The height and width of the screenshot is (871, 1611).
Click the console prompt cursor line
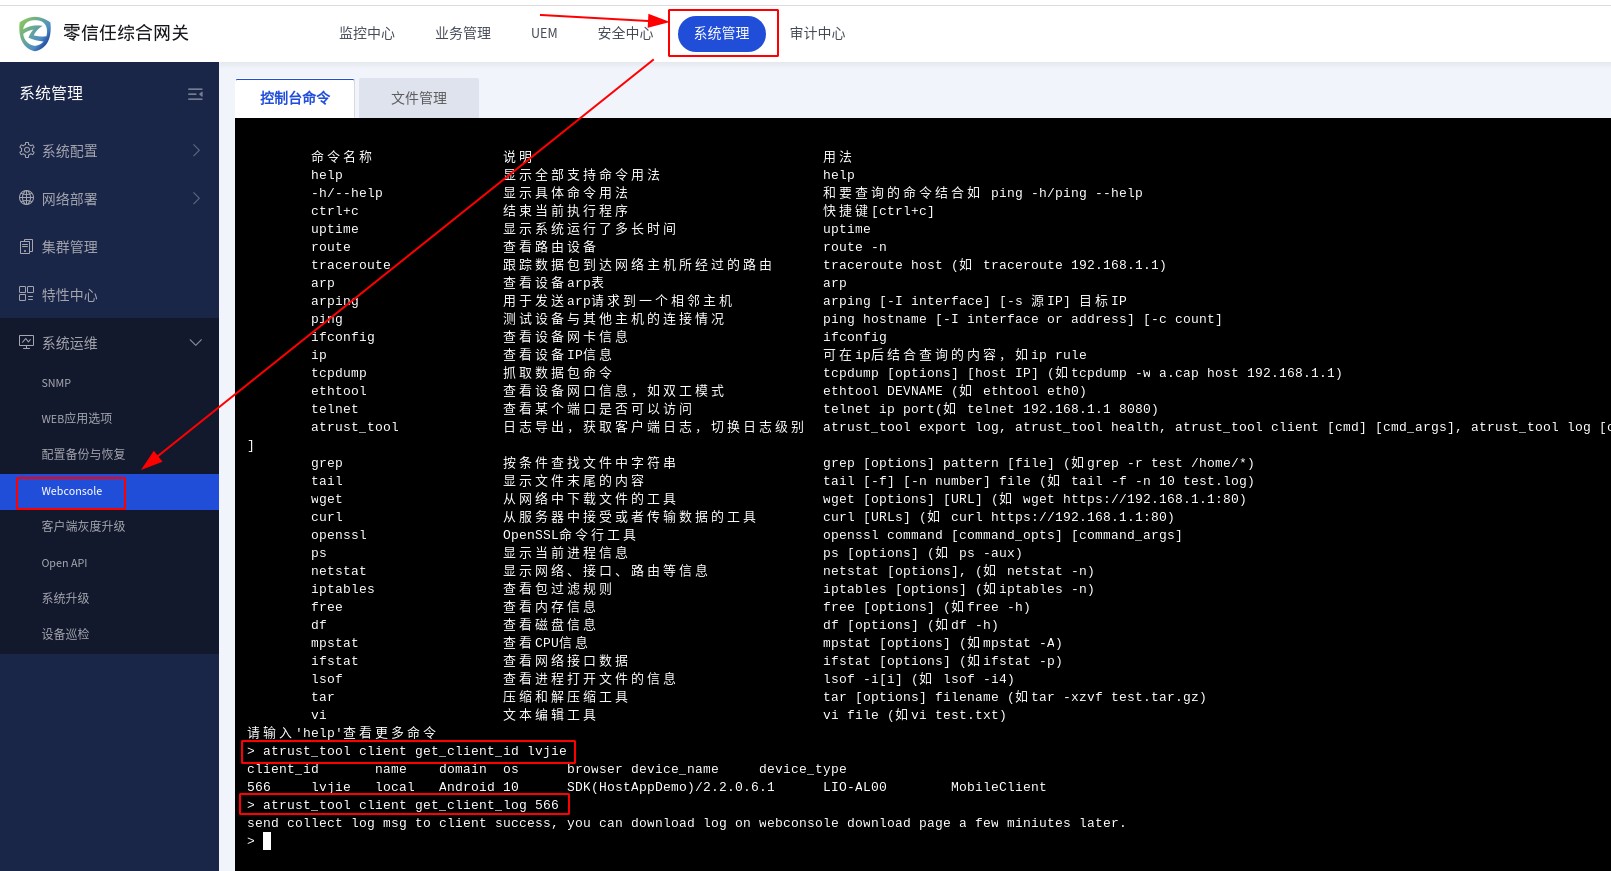(x=259, y=841)
